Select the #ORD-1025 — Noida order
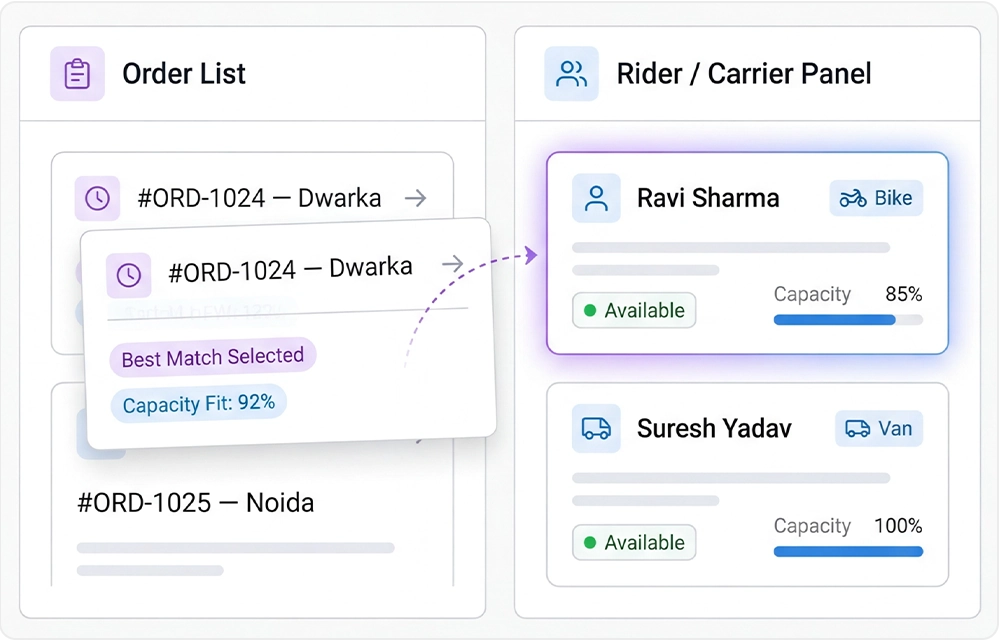Viewport: 1000px width, 640px height. coord(196,502)
